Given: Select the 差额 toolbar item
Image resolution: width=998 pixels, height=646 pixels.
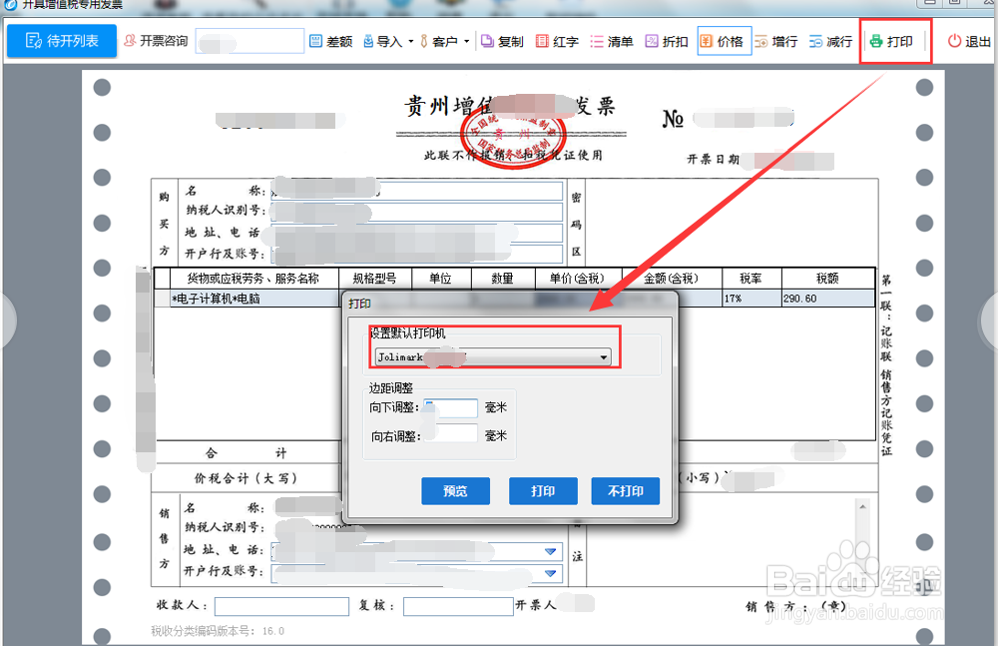Looking at the screenshot, I should [331, 41].
